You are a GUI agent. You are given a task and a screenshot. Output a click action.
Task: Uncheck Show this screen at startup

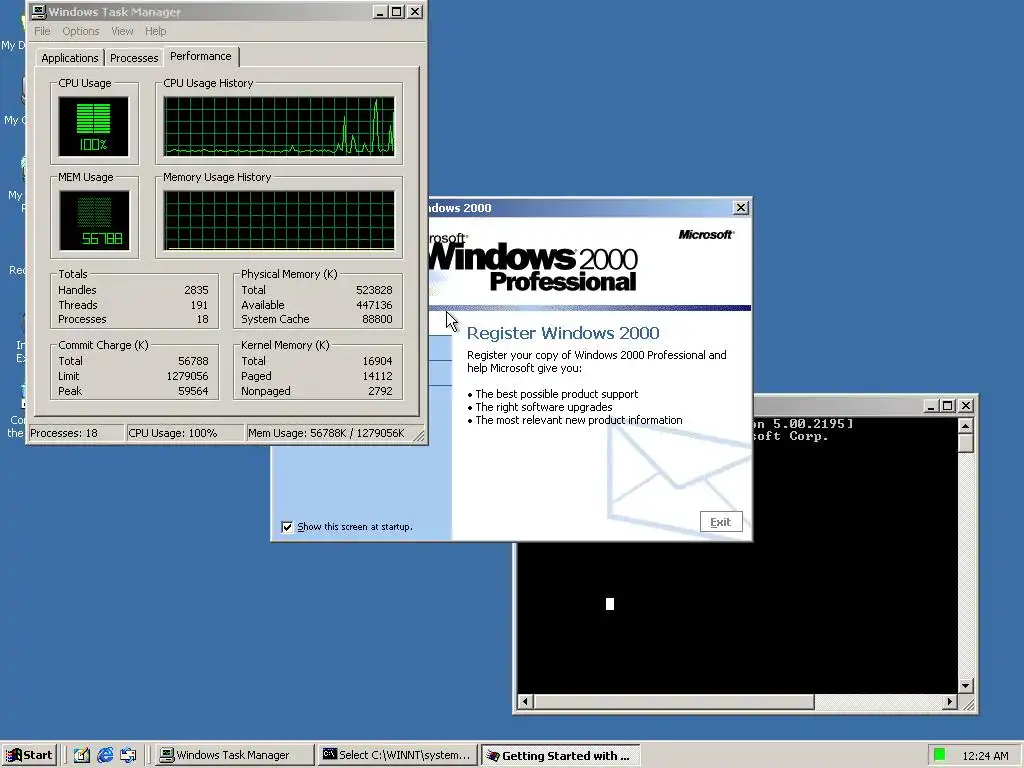287,527
